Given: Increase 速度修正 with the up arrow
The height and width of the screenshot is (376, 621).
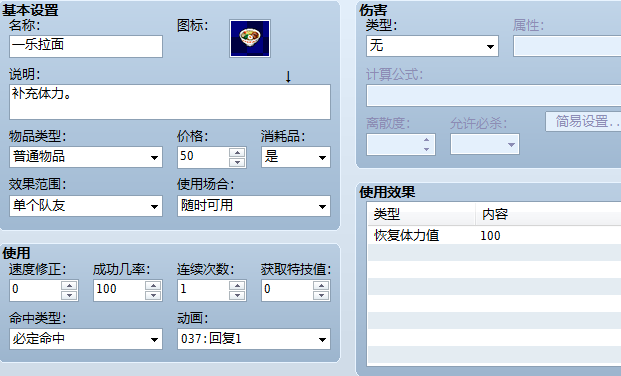Looking at the screenshot, I should click(x=69, y=286).
